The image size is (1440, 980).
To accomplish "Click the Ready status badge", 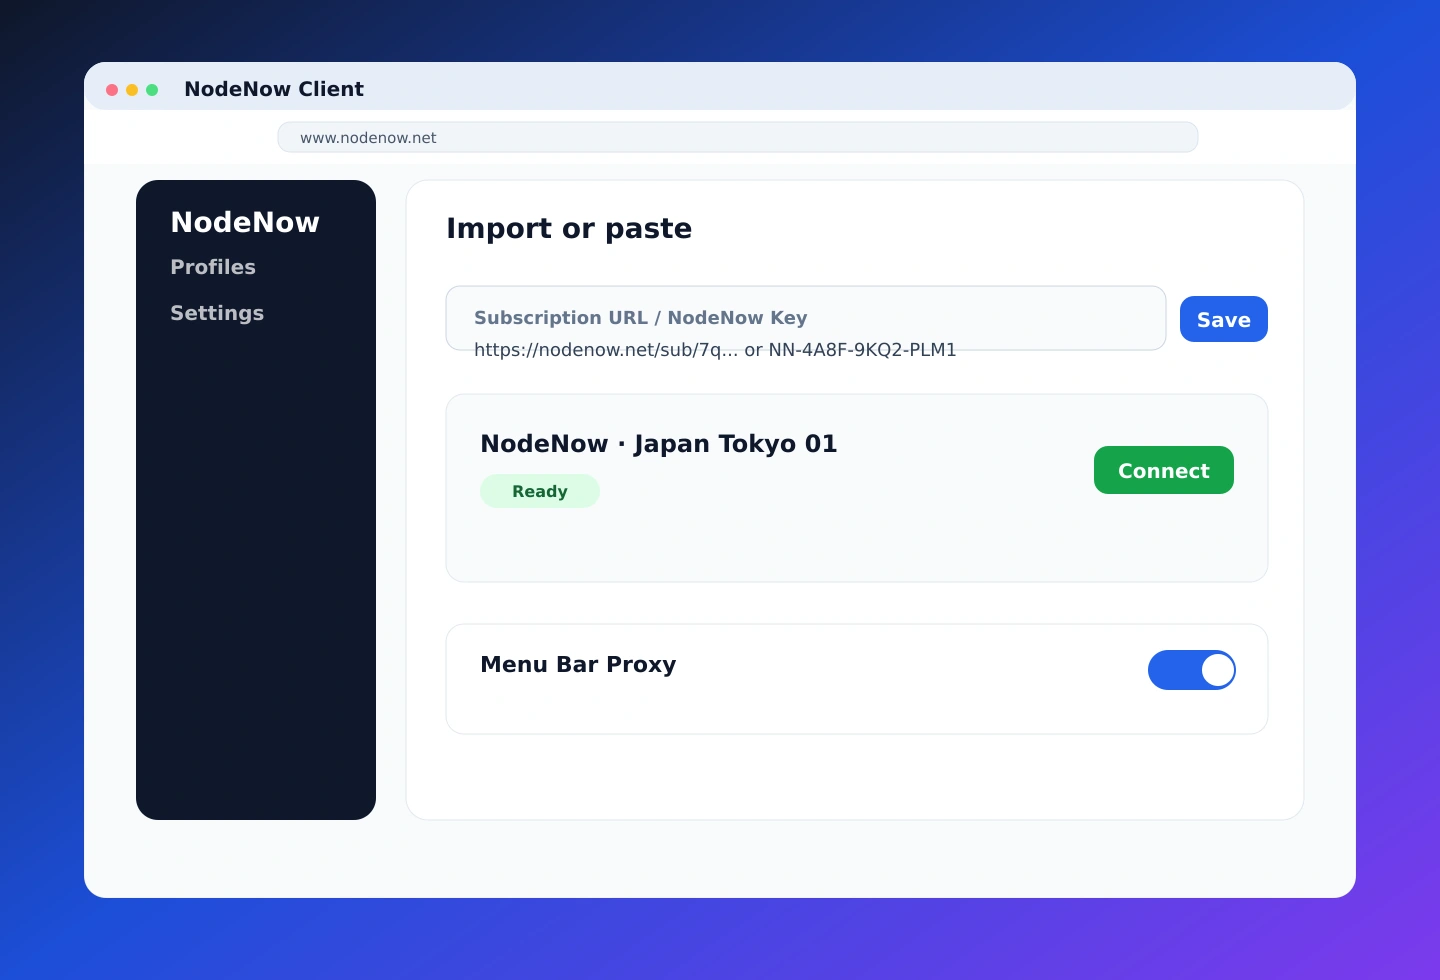I will 540,491.
